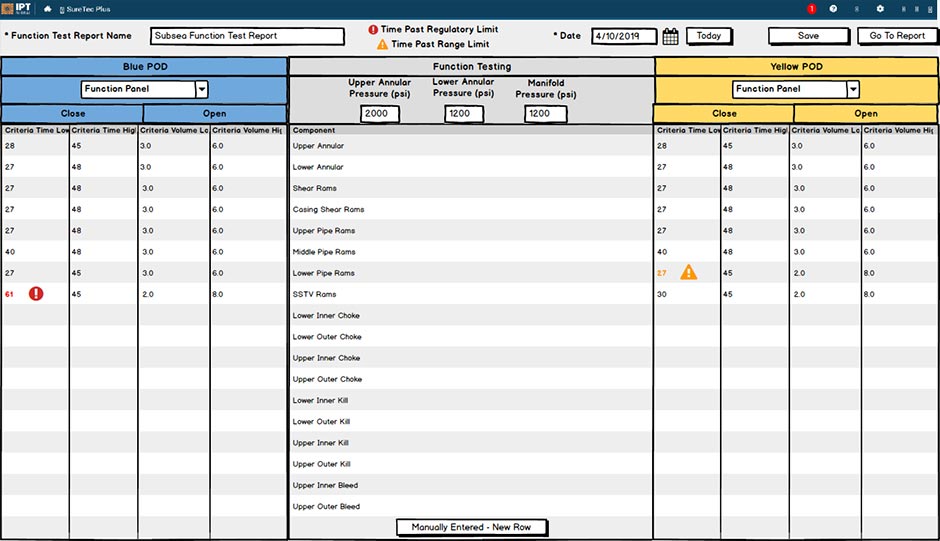Select the Blue POD Close tab
Image resolution: width=940 pixels, height=541 pixels.
click(72, 114)
